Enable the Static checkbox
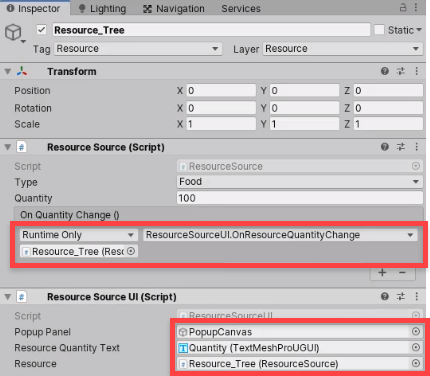This screenshot has height=376, width=430. click(379, 30)
